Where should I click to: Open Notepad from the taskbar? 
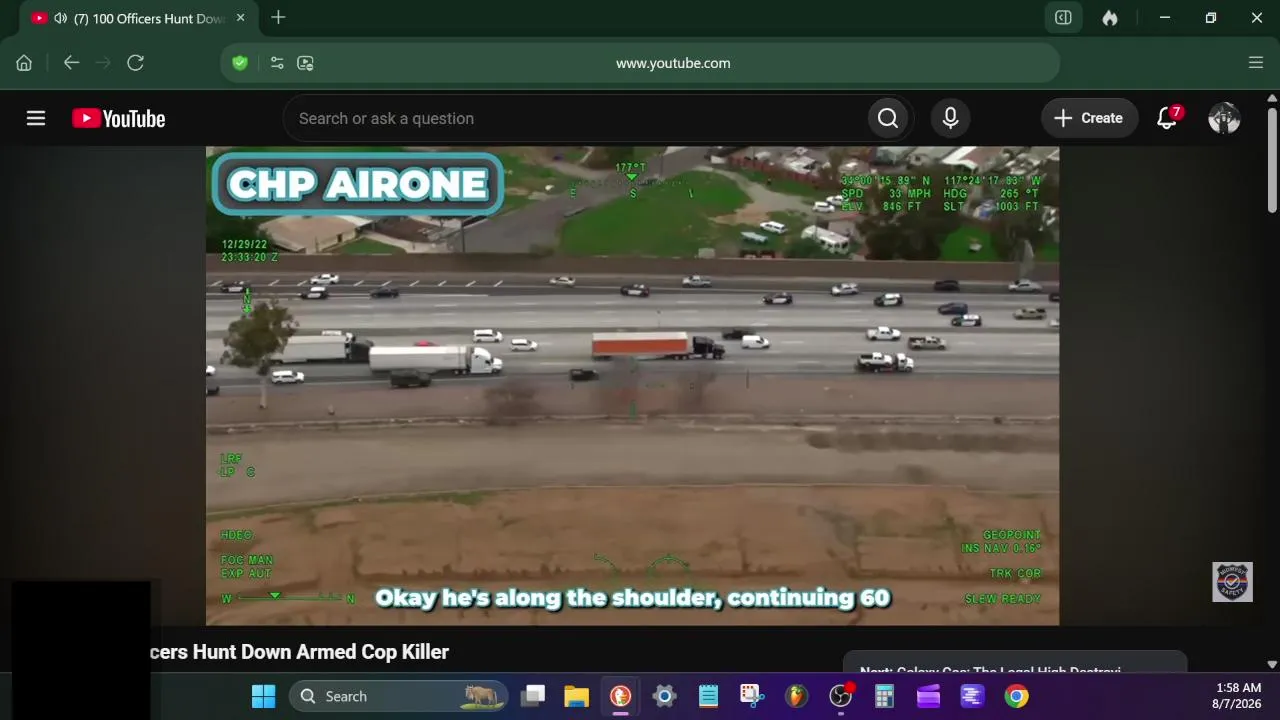(708, 696)
